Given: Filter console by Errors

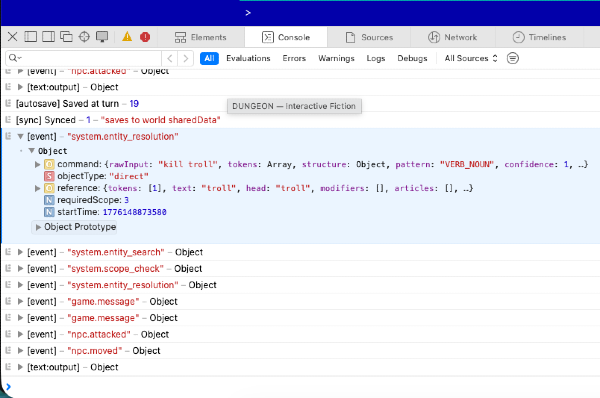Looking at the screenshot, I should (294, 58).
